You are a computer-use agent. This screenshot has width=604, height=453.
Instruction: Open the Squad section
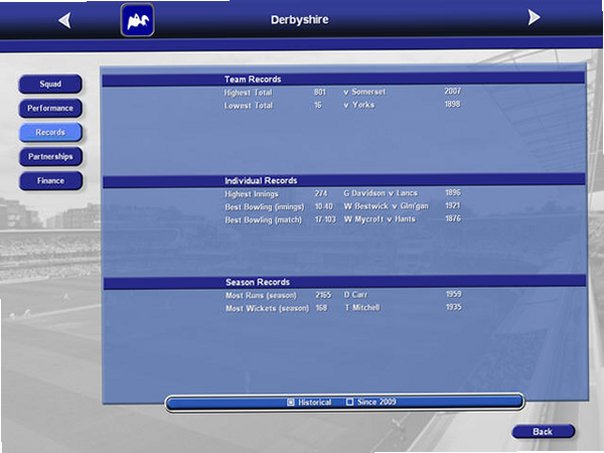click(x=50, y=84)
